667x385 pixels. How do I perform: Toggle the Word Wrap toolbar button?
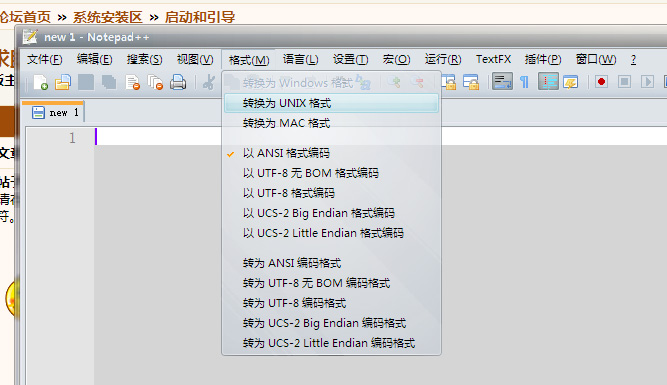502,81
